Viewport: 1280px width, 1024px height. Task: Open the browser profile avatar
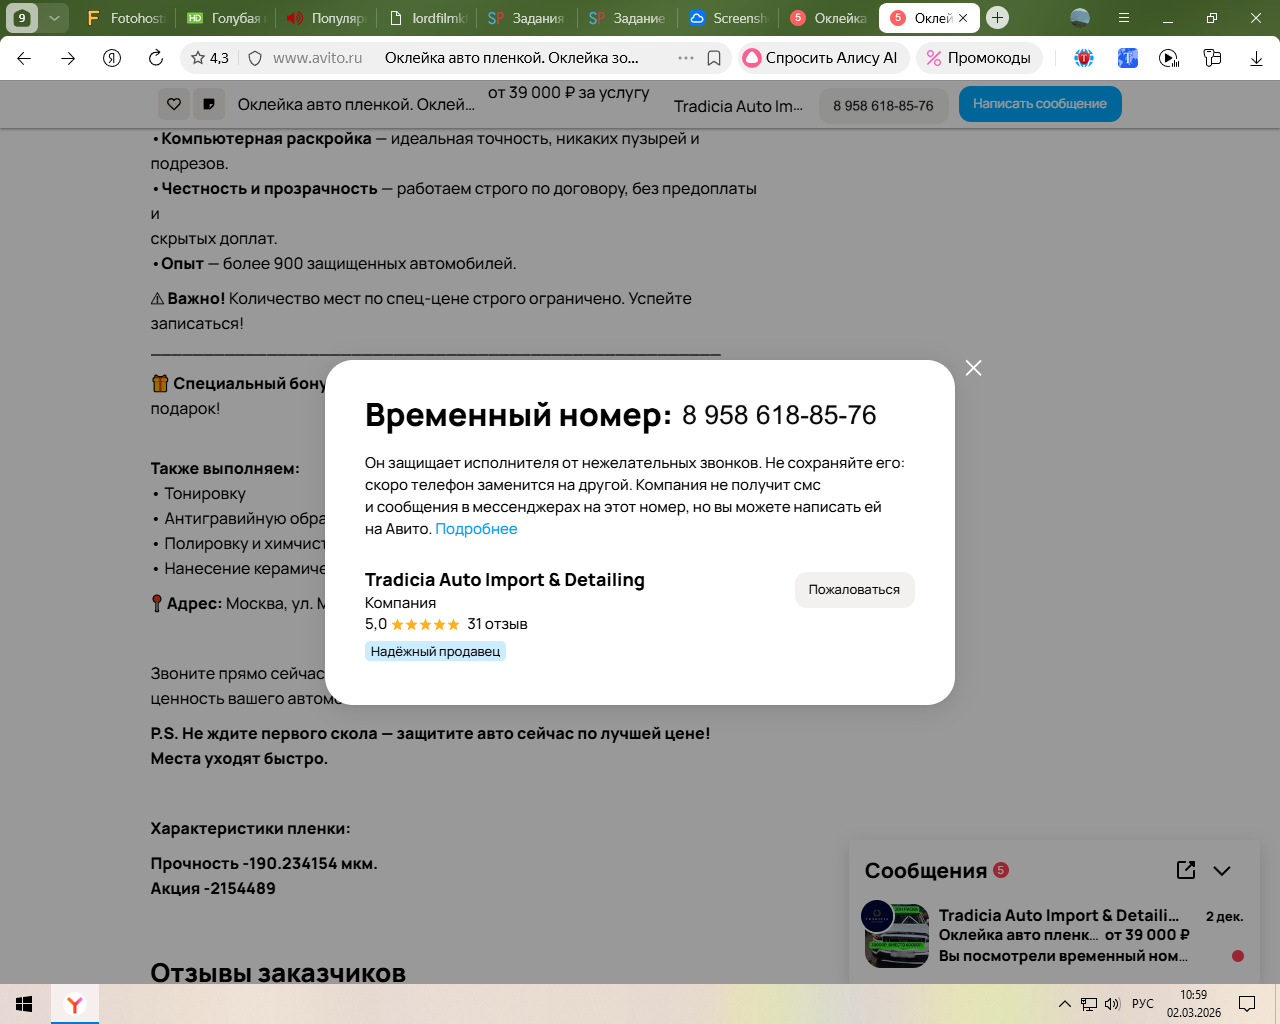click(1080, 18)
